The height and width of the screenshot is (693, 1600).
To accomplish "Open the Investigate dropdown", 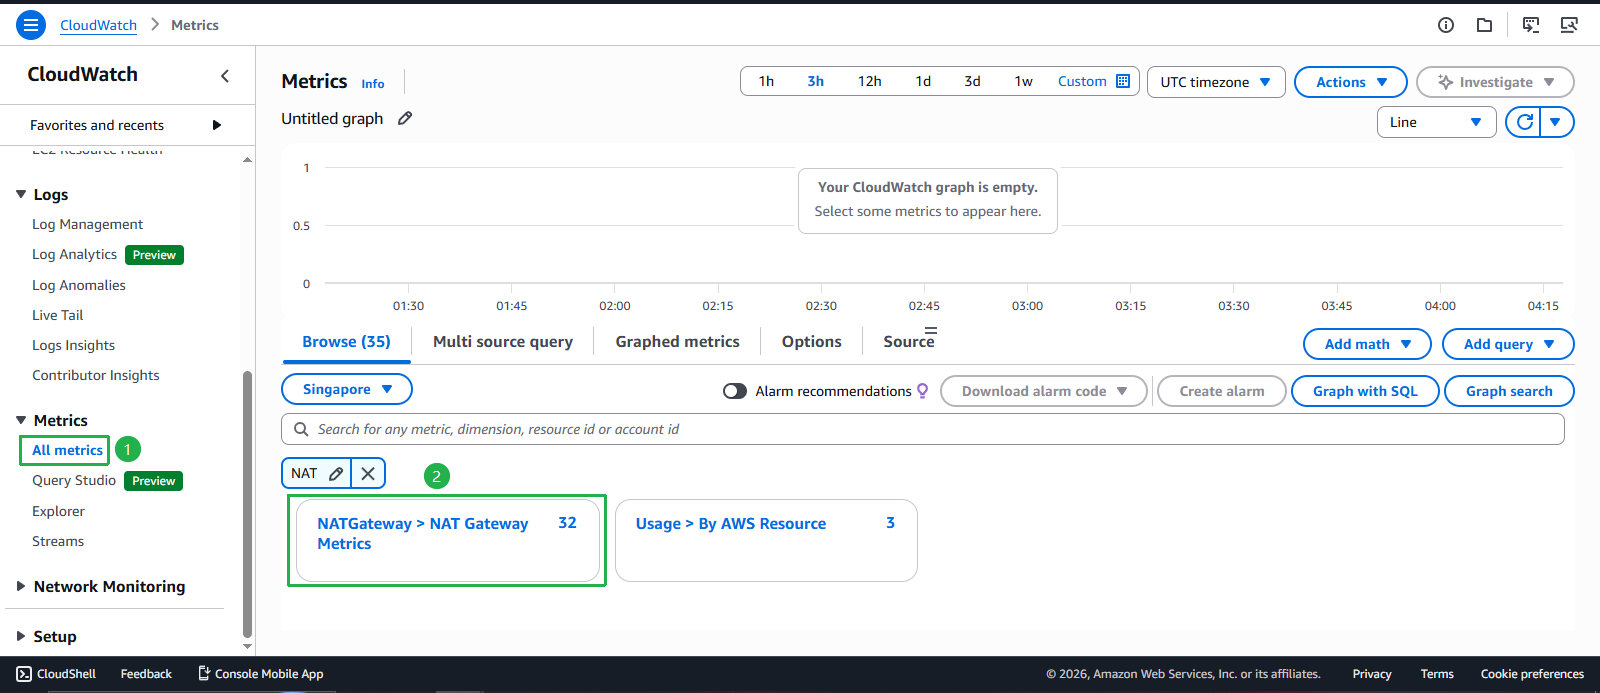I will point(1495,82).
